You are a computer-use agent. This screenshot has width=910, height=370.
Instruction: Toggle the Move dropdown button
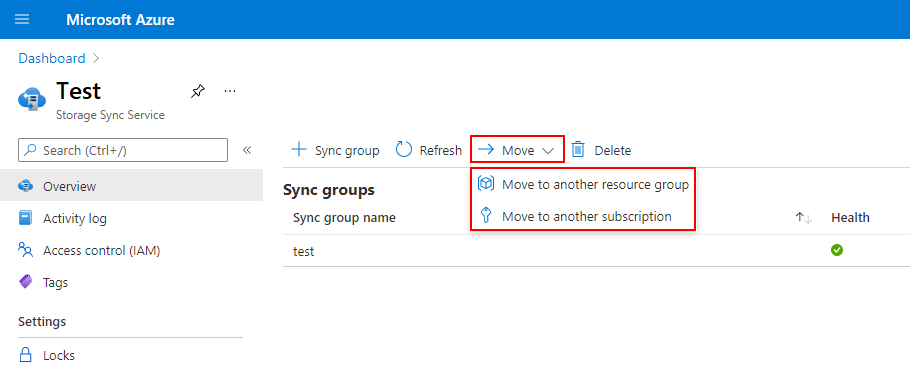click(x=517, y=150)
